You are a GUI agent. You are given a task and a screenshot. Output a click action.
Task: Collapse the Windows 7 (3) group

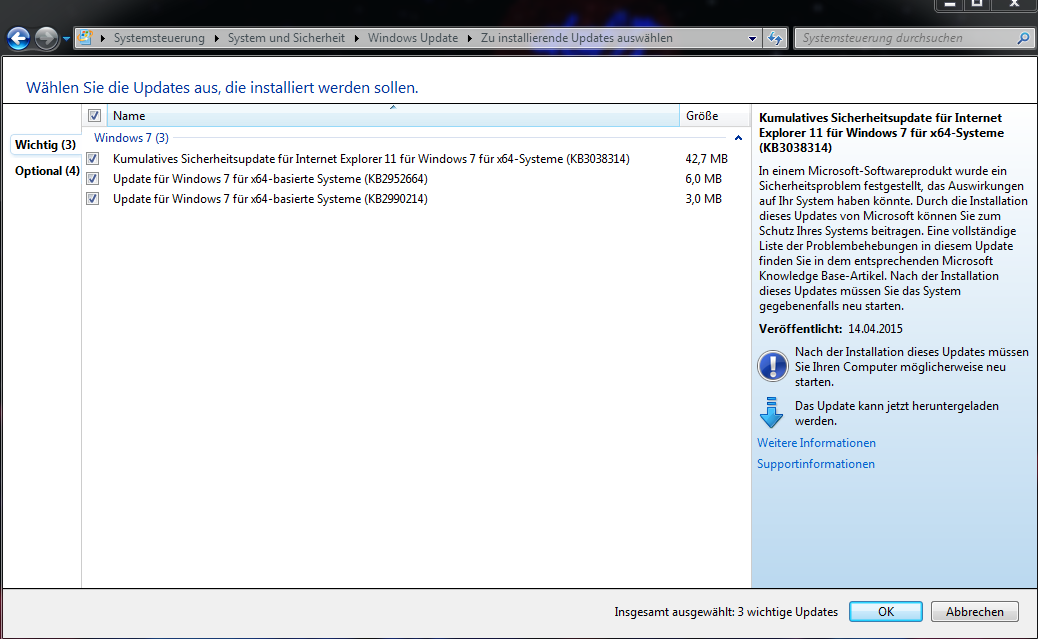[x=738, y=138]
